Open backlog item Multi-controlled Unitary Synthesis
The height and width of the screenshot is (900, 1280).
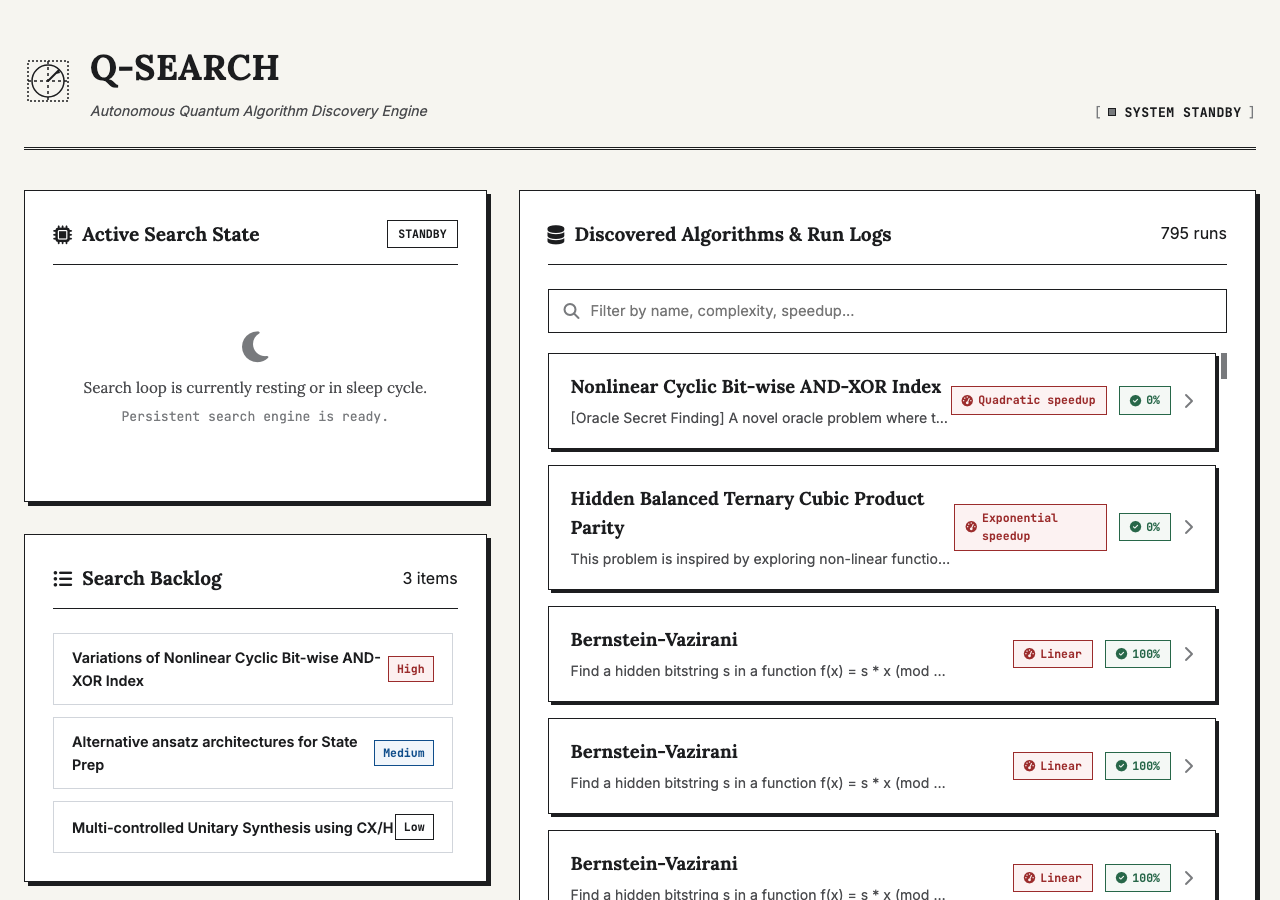tap(253, 827)
